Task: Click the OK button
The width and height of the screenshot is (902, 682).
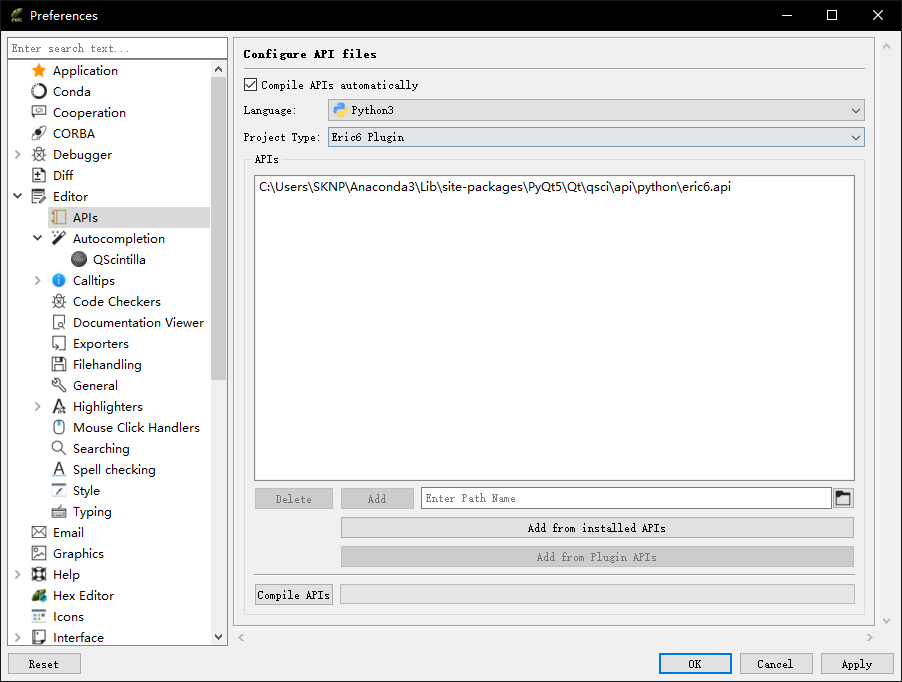Action: coord(695,664)
